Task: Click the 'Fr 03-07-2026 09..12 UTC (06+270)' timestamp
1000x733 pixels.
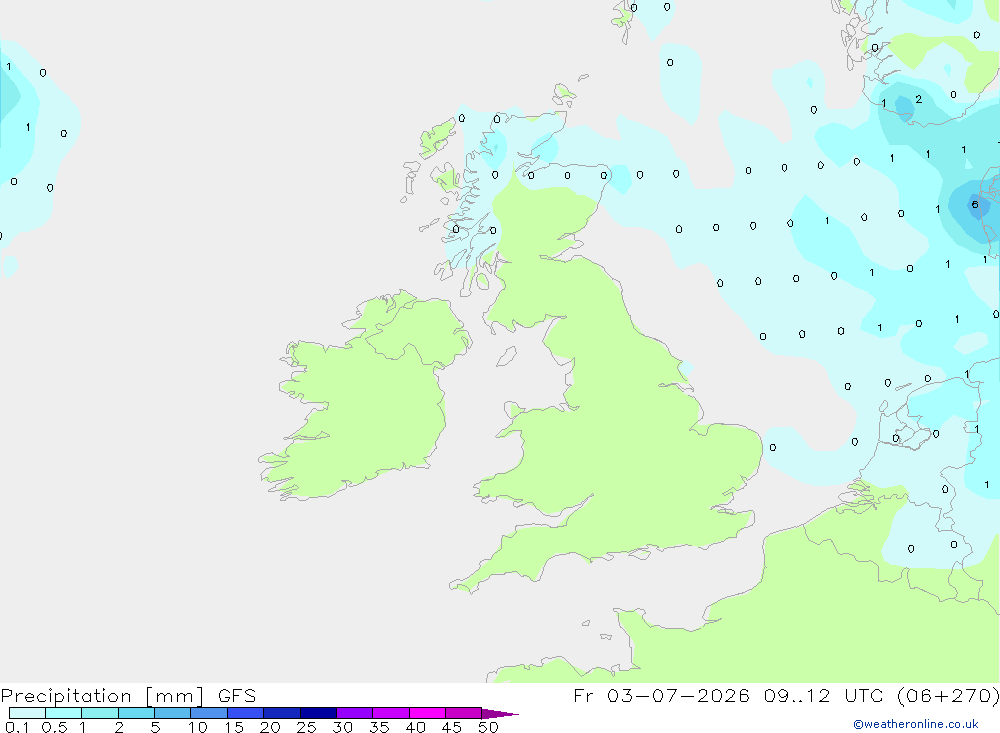Action: [786, 695]
